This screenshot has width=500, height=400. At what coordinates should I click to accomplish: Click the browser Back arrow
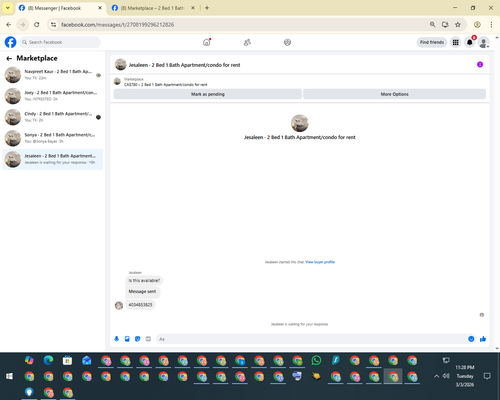(9, 25)
